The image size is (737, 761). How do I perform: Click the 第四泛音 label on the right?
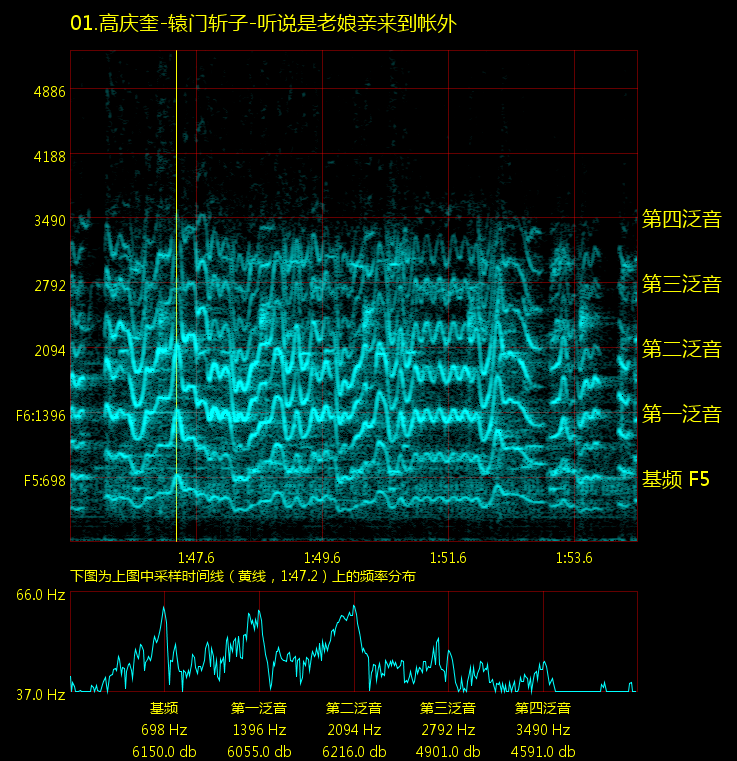click(x=681, y=219)
